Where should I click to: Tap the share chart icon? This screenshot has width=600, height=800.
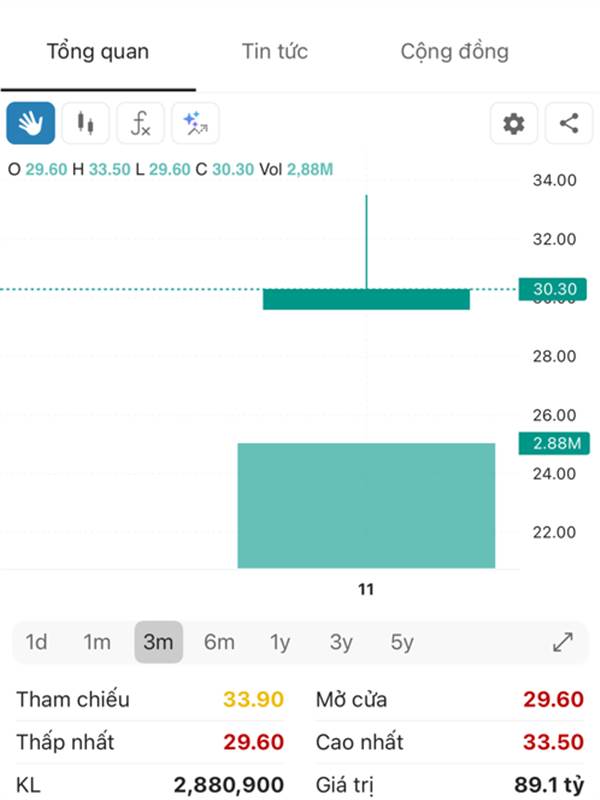coord(569,124)
